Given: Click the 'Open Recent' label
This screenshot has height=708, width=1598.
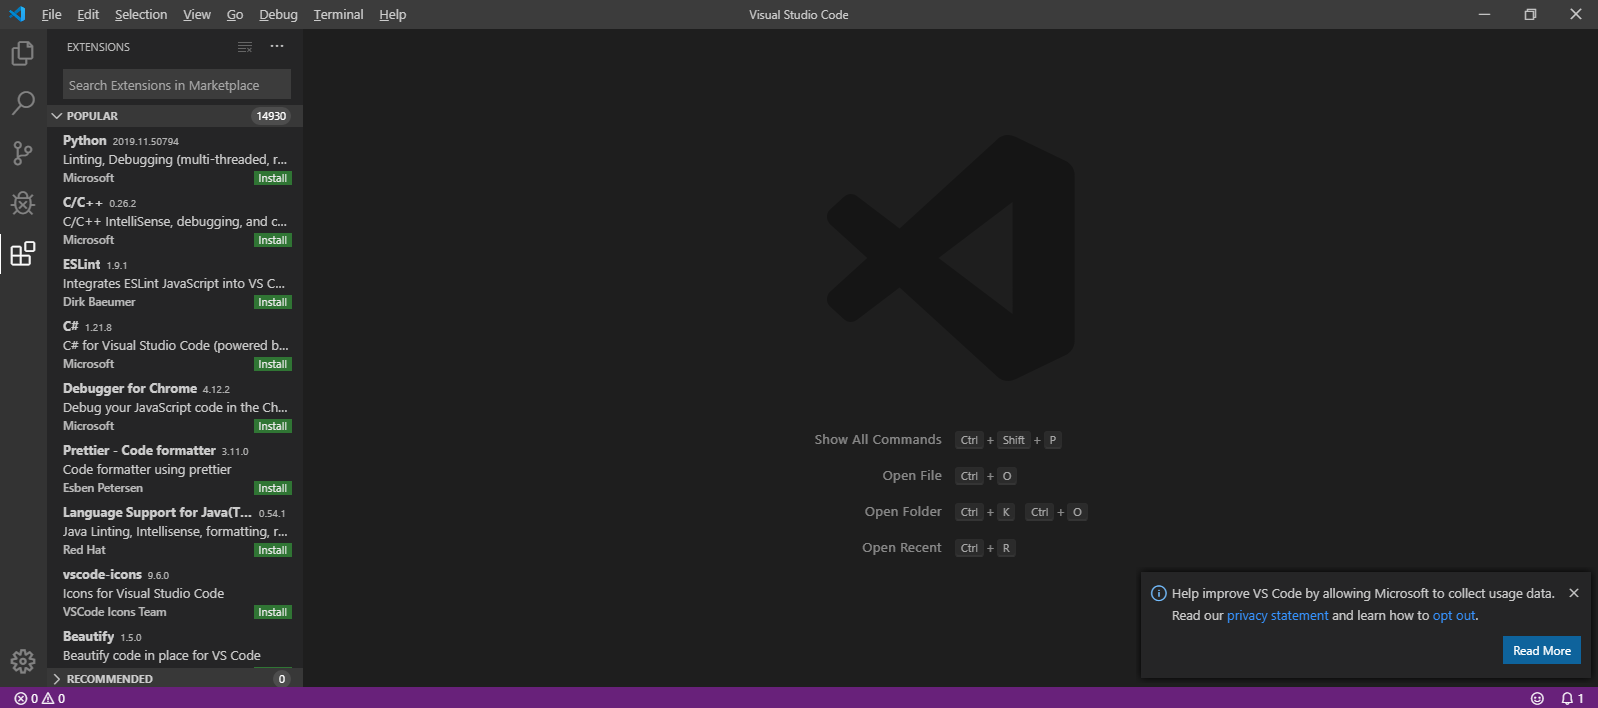Looking at the screenshot, I should tap(902, 547).
